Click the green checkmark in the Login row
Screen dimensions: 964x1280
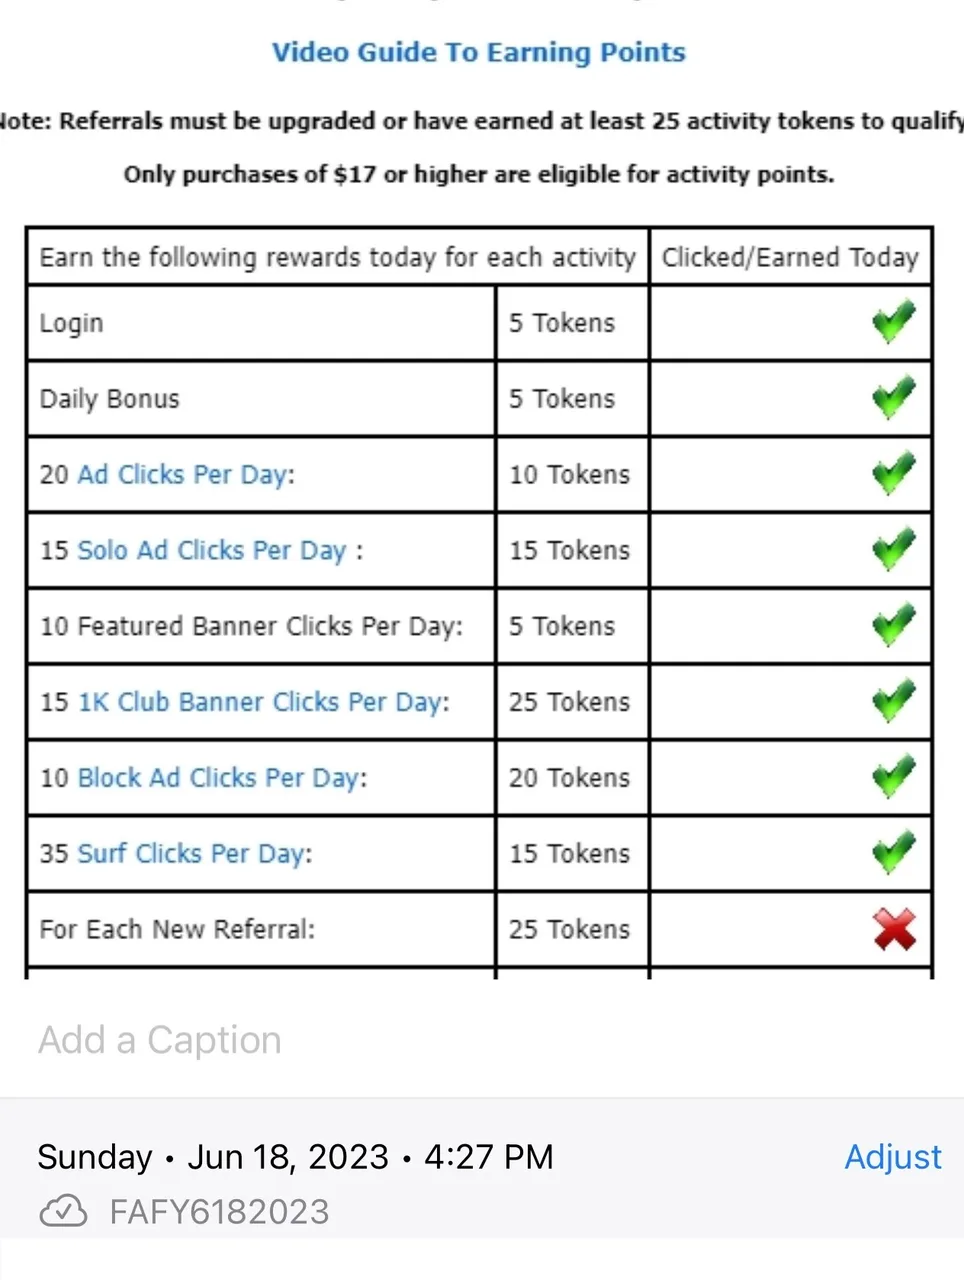[893, 322]
